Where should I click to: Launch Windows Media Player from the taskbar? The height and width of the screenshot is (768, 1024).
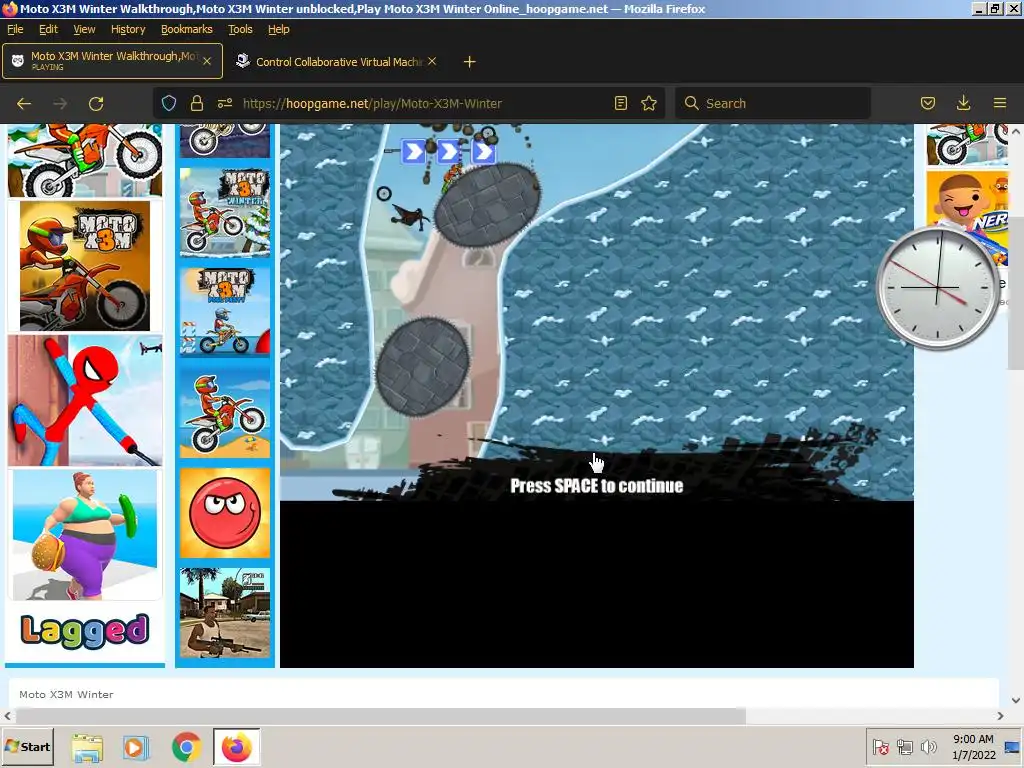136,748
